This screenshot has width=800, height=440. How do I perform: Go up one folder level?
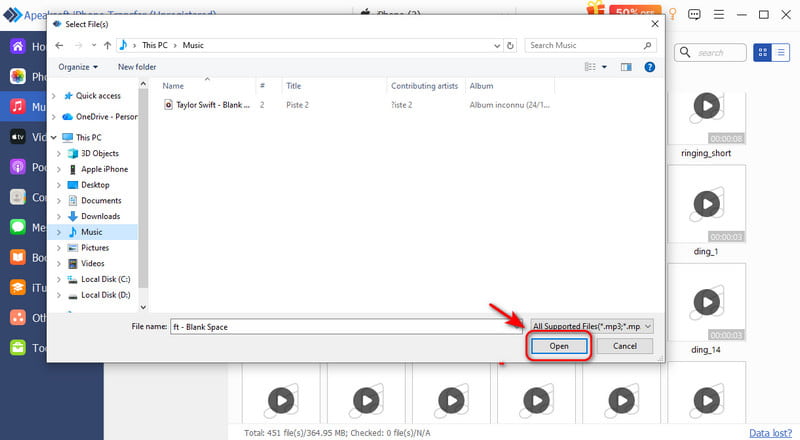pyautogui.click(x=107, y=45)
